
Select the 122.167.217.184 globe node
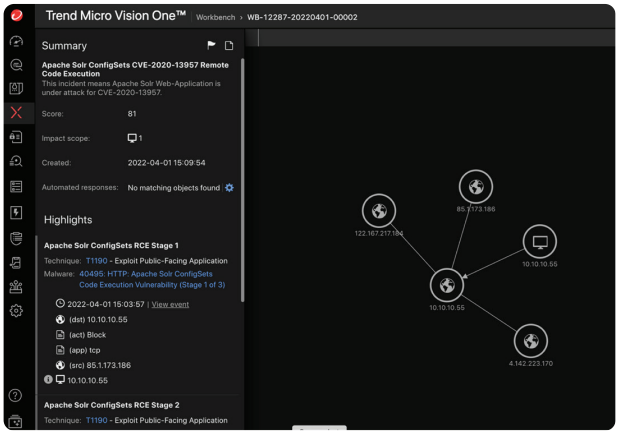pos(379,211)
